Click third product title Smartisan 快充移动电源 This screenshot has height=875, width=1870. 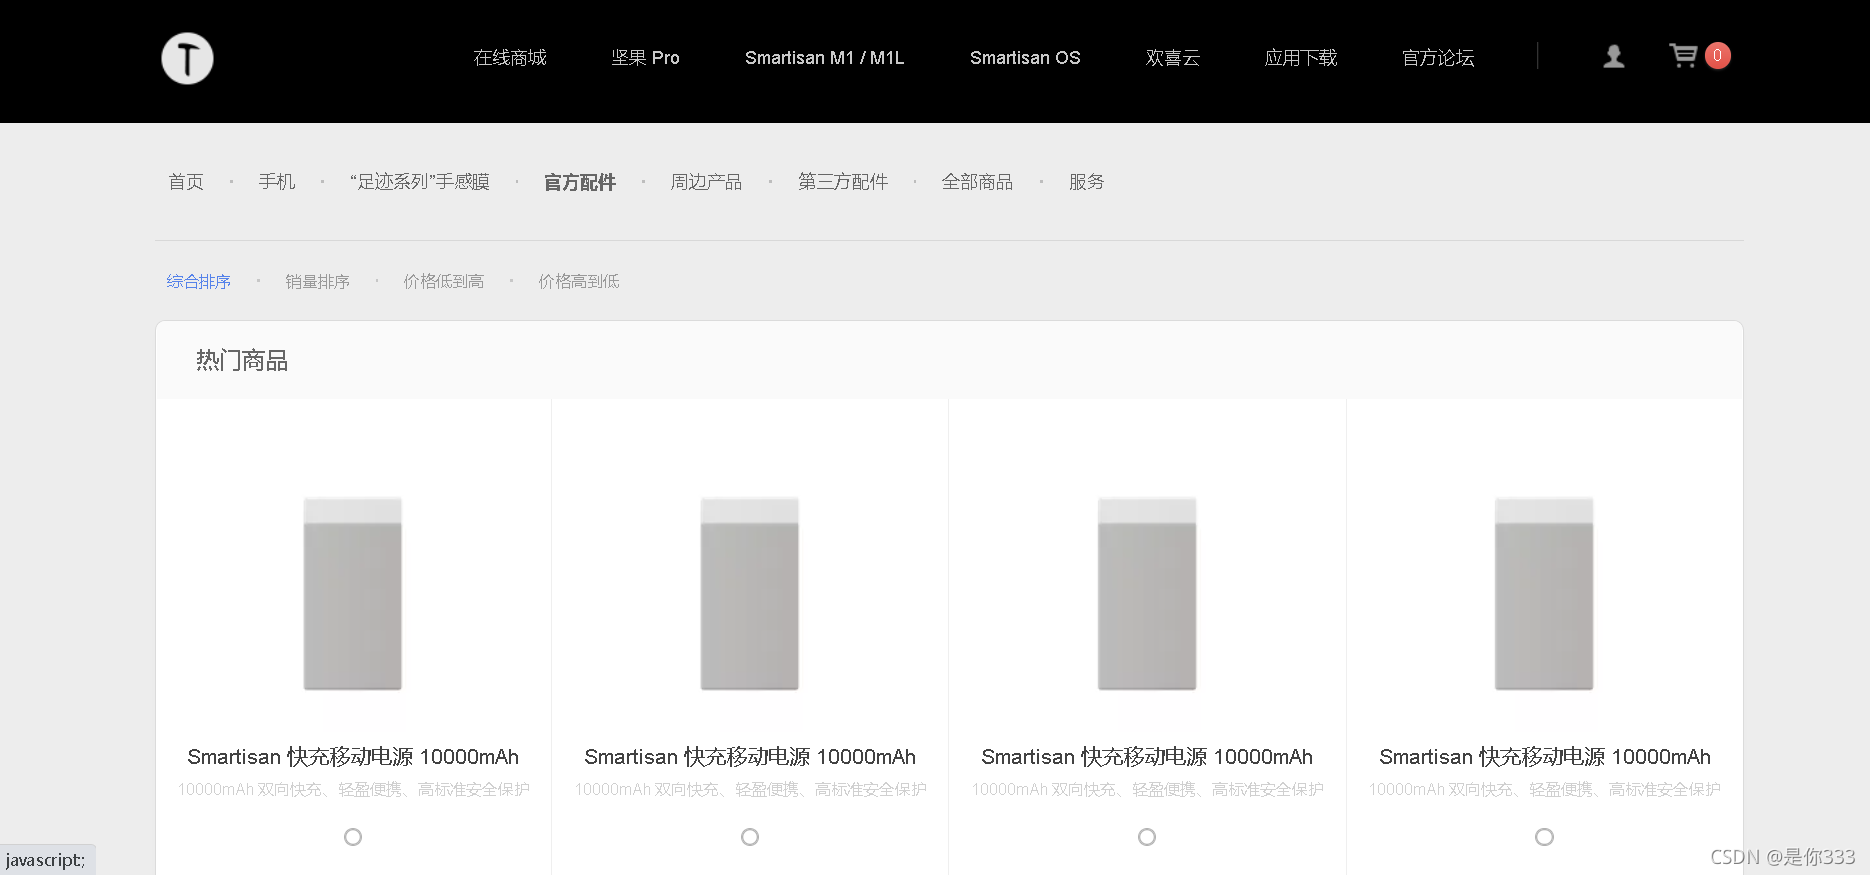click(1147, 757)
